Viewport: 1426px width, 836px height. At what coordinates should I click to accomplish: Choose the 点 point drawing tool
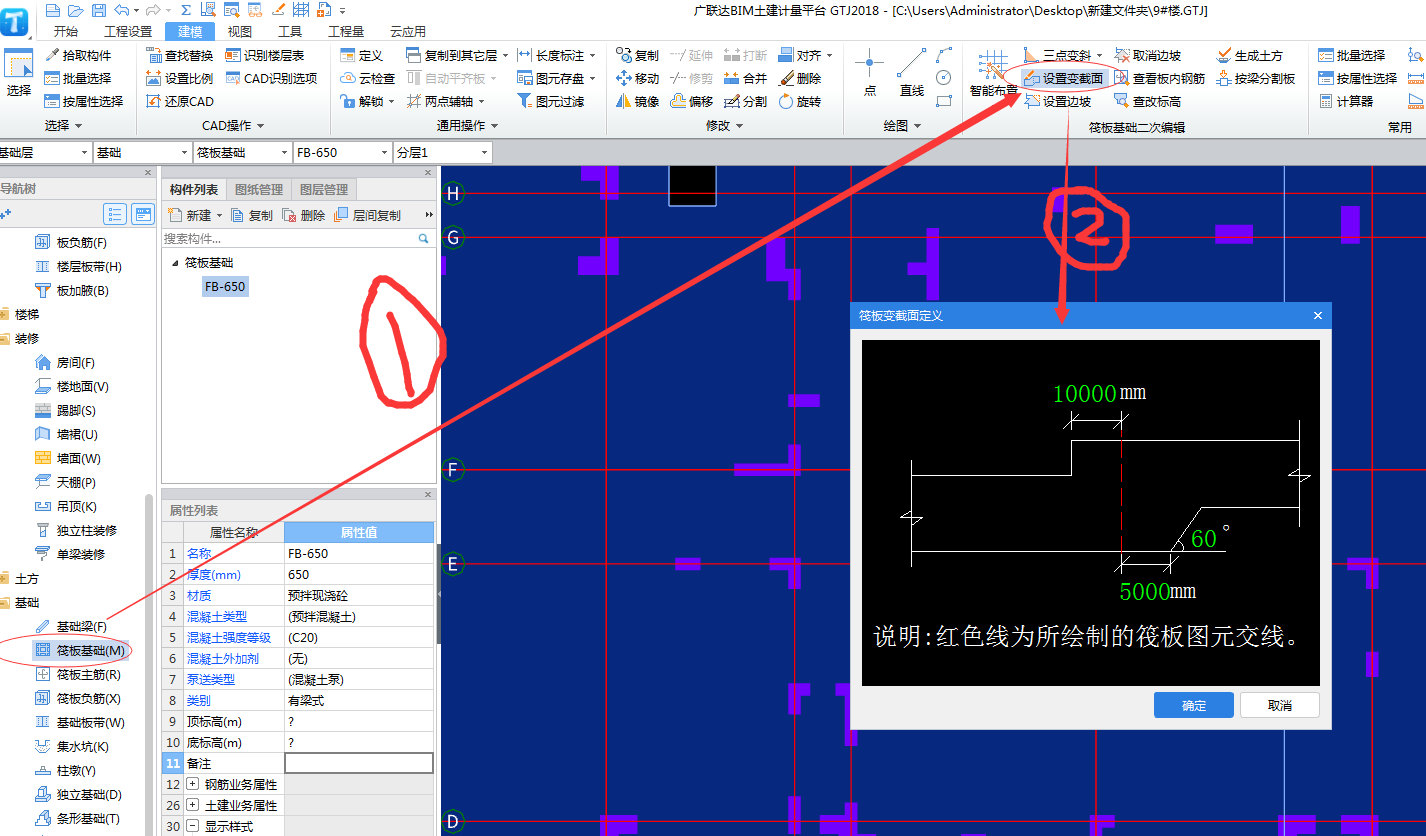pos(869,73)
